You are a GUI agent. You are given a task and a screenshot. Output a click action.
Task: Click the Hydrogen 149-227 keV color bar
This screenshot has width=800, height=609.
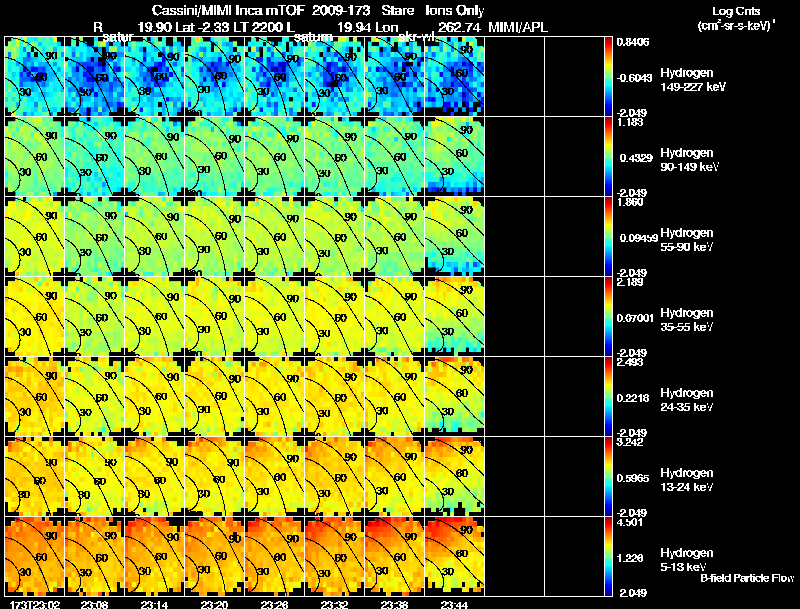point(608,77)
